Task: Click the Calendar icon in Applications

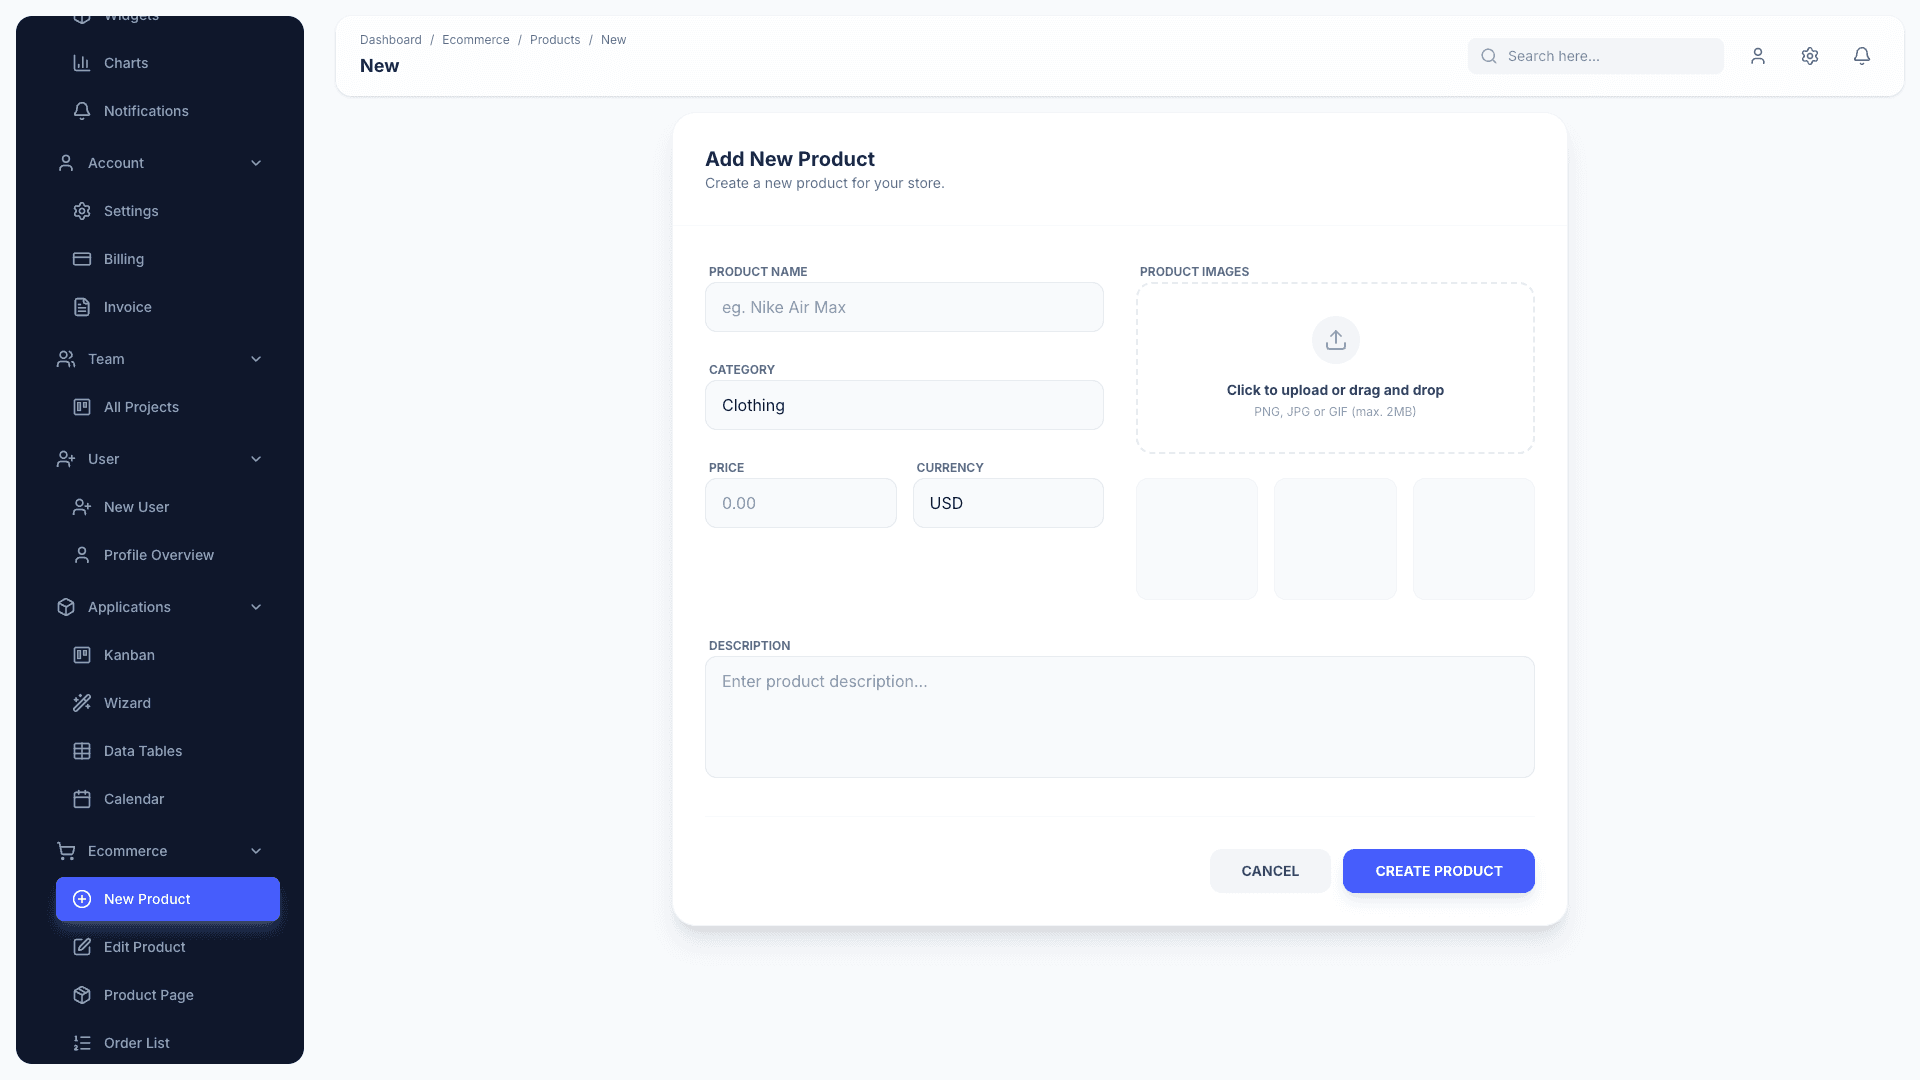Action: pyautogui.click(x=81, y=798)
